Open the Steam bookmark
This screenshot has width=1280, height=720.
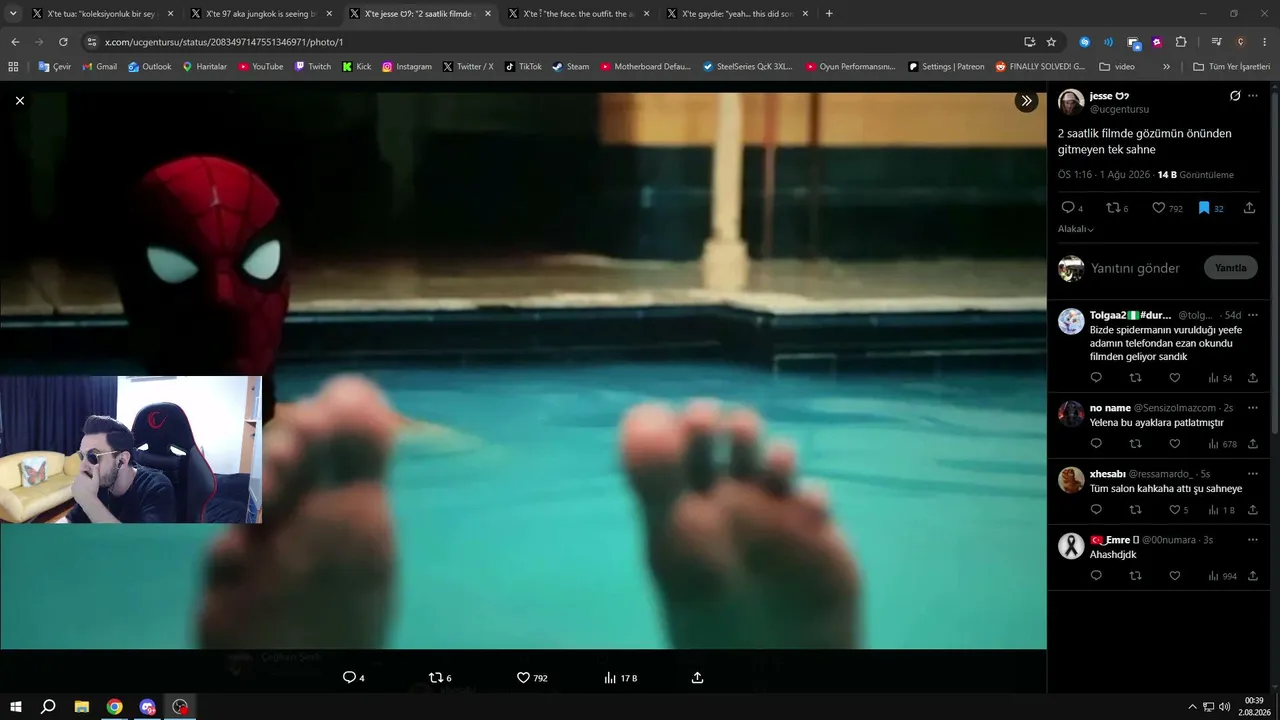tap(571, 67)
